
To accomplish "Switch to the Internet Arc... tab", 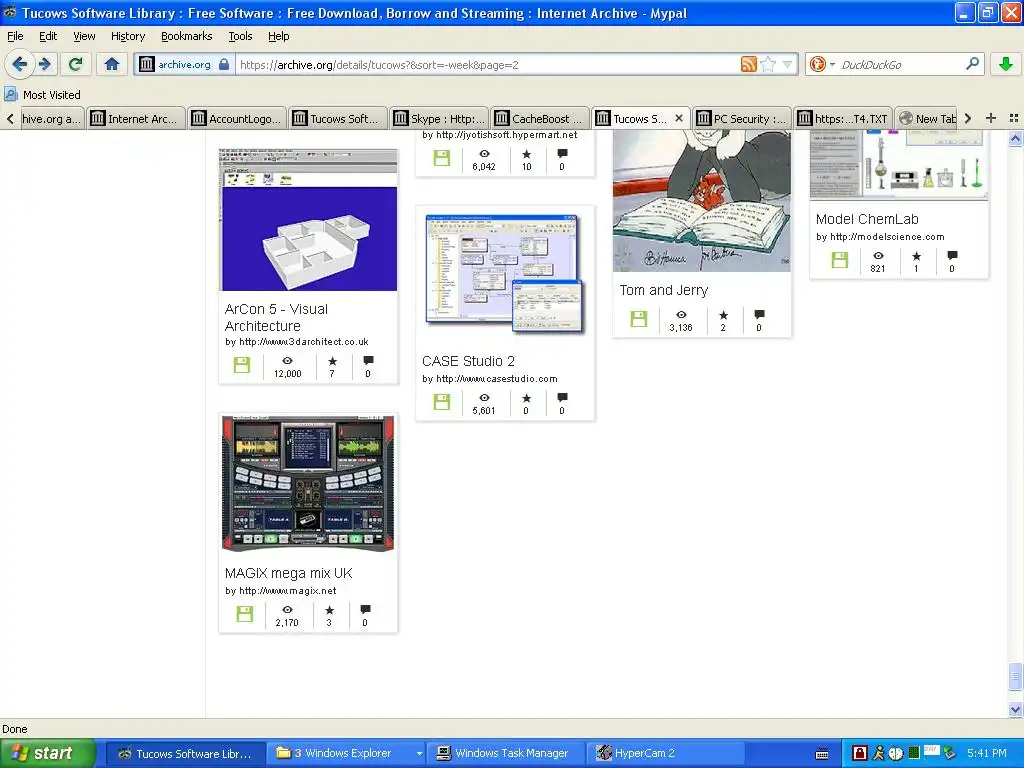I will click(x=136, y=118).
